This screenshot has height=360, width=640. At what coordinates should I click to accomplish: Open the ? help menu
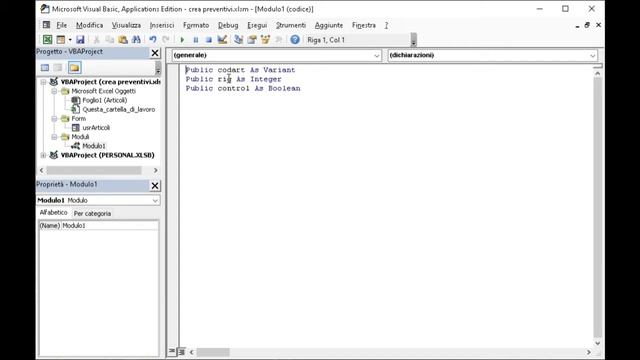(x=386, y=25)
